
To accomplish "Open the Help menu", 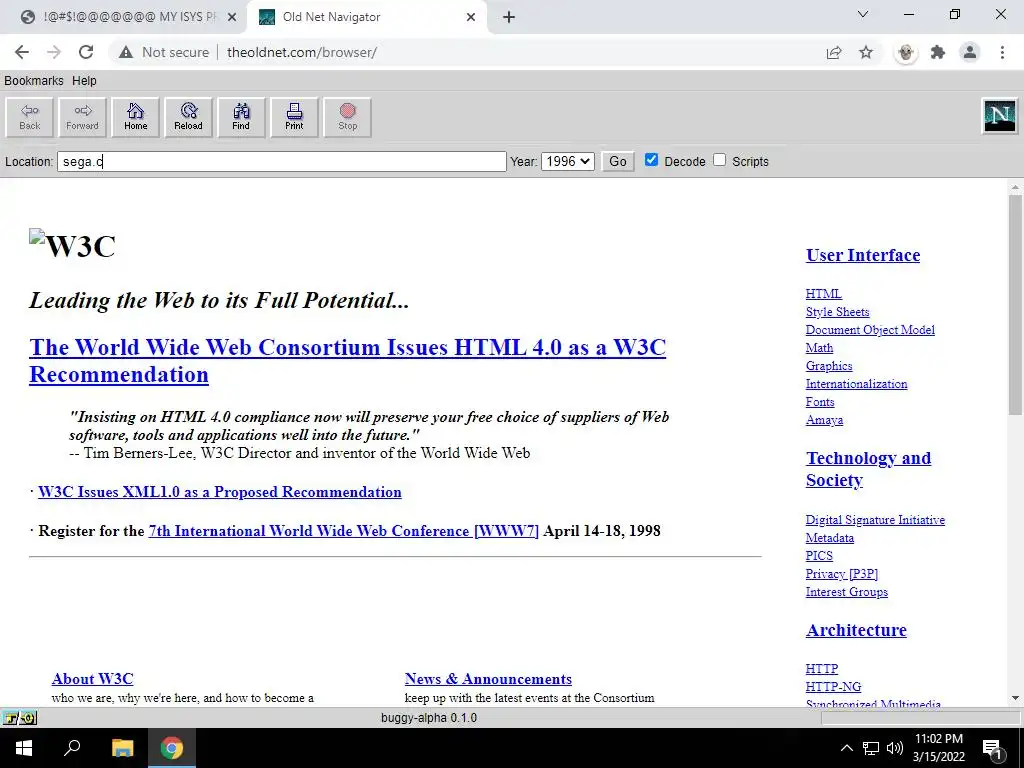I will click(x=84, y=80).
